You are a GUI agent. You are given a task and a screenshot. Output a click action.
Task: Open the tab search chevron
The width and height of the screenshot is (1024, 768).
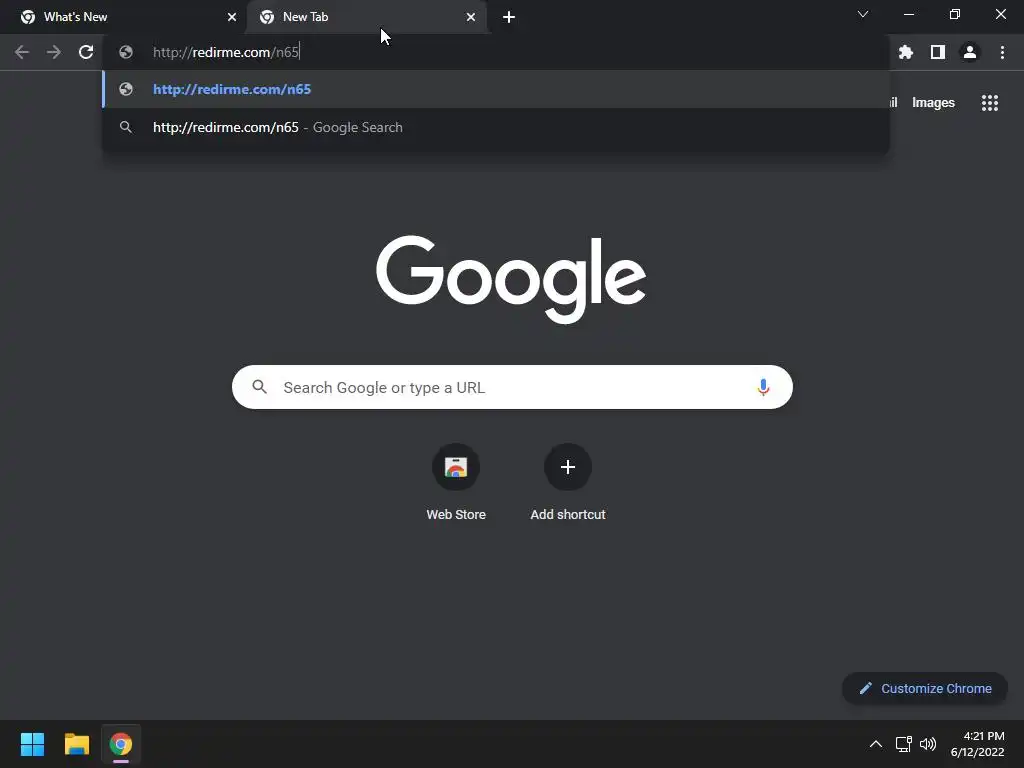[863, 14]
